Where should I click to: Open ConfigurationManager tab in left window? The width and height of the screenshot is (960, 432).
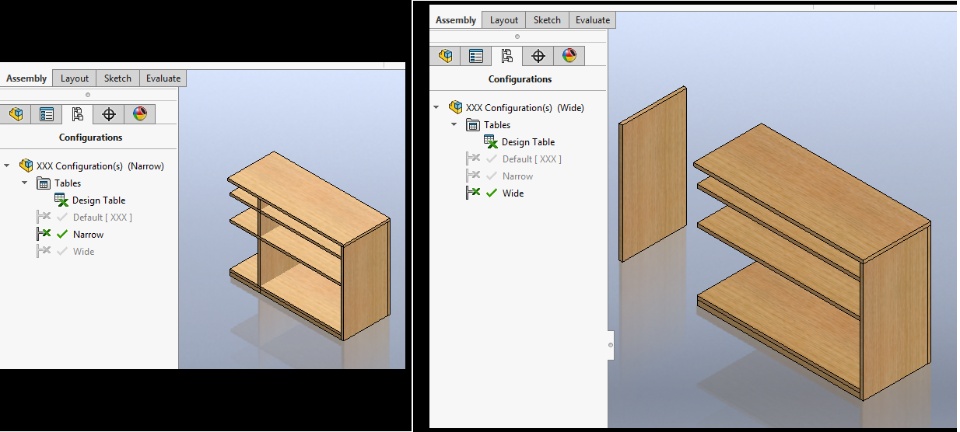coord(77,114)
